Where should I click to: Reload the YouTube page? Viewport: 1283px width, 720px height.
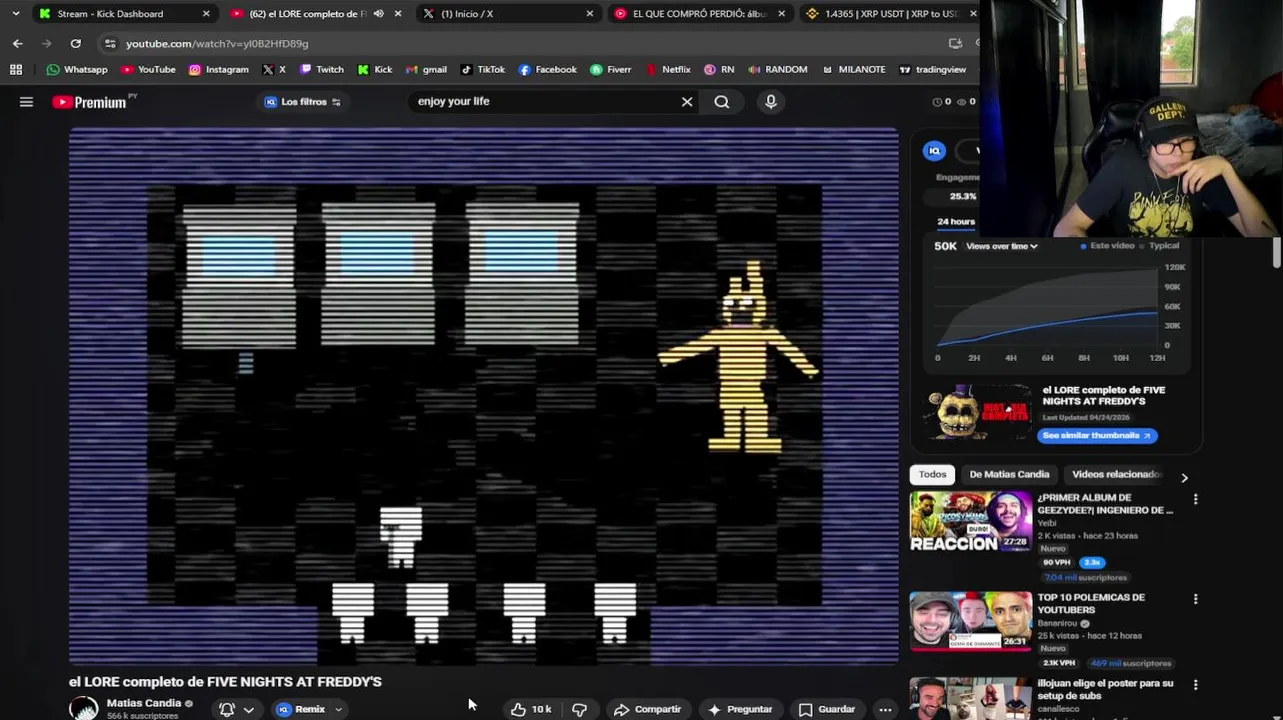(x=75, y=43)
